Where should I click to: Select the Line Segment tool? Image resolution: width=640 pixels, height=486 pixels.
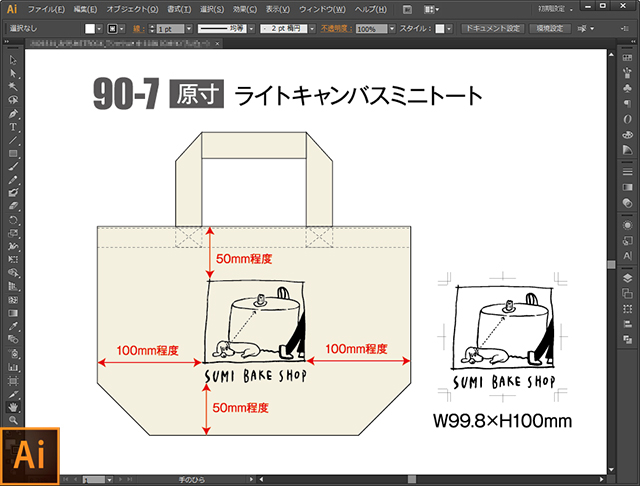point(13,140)
